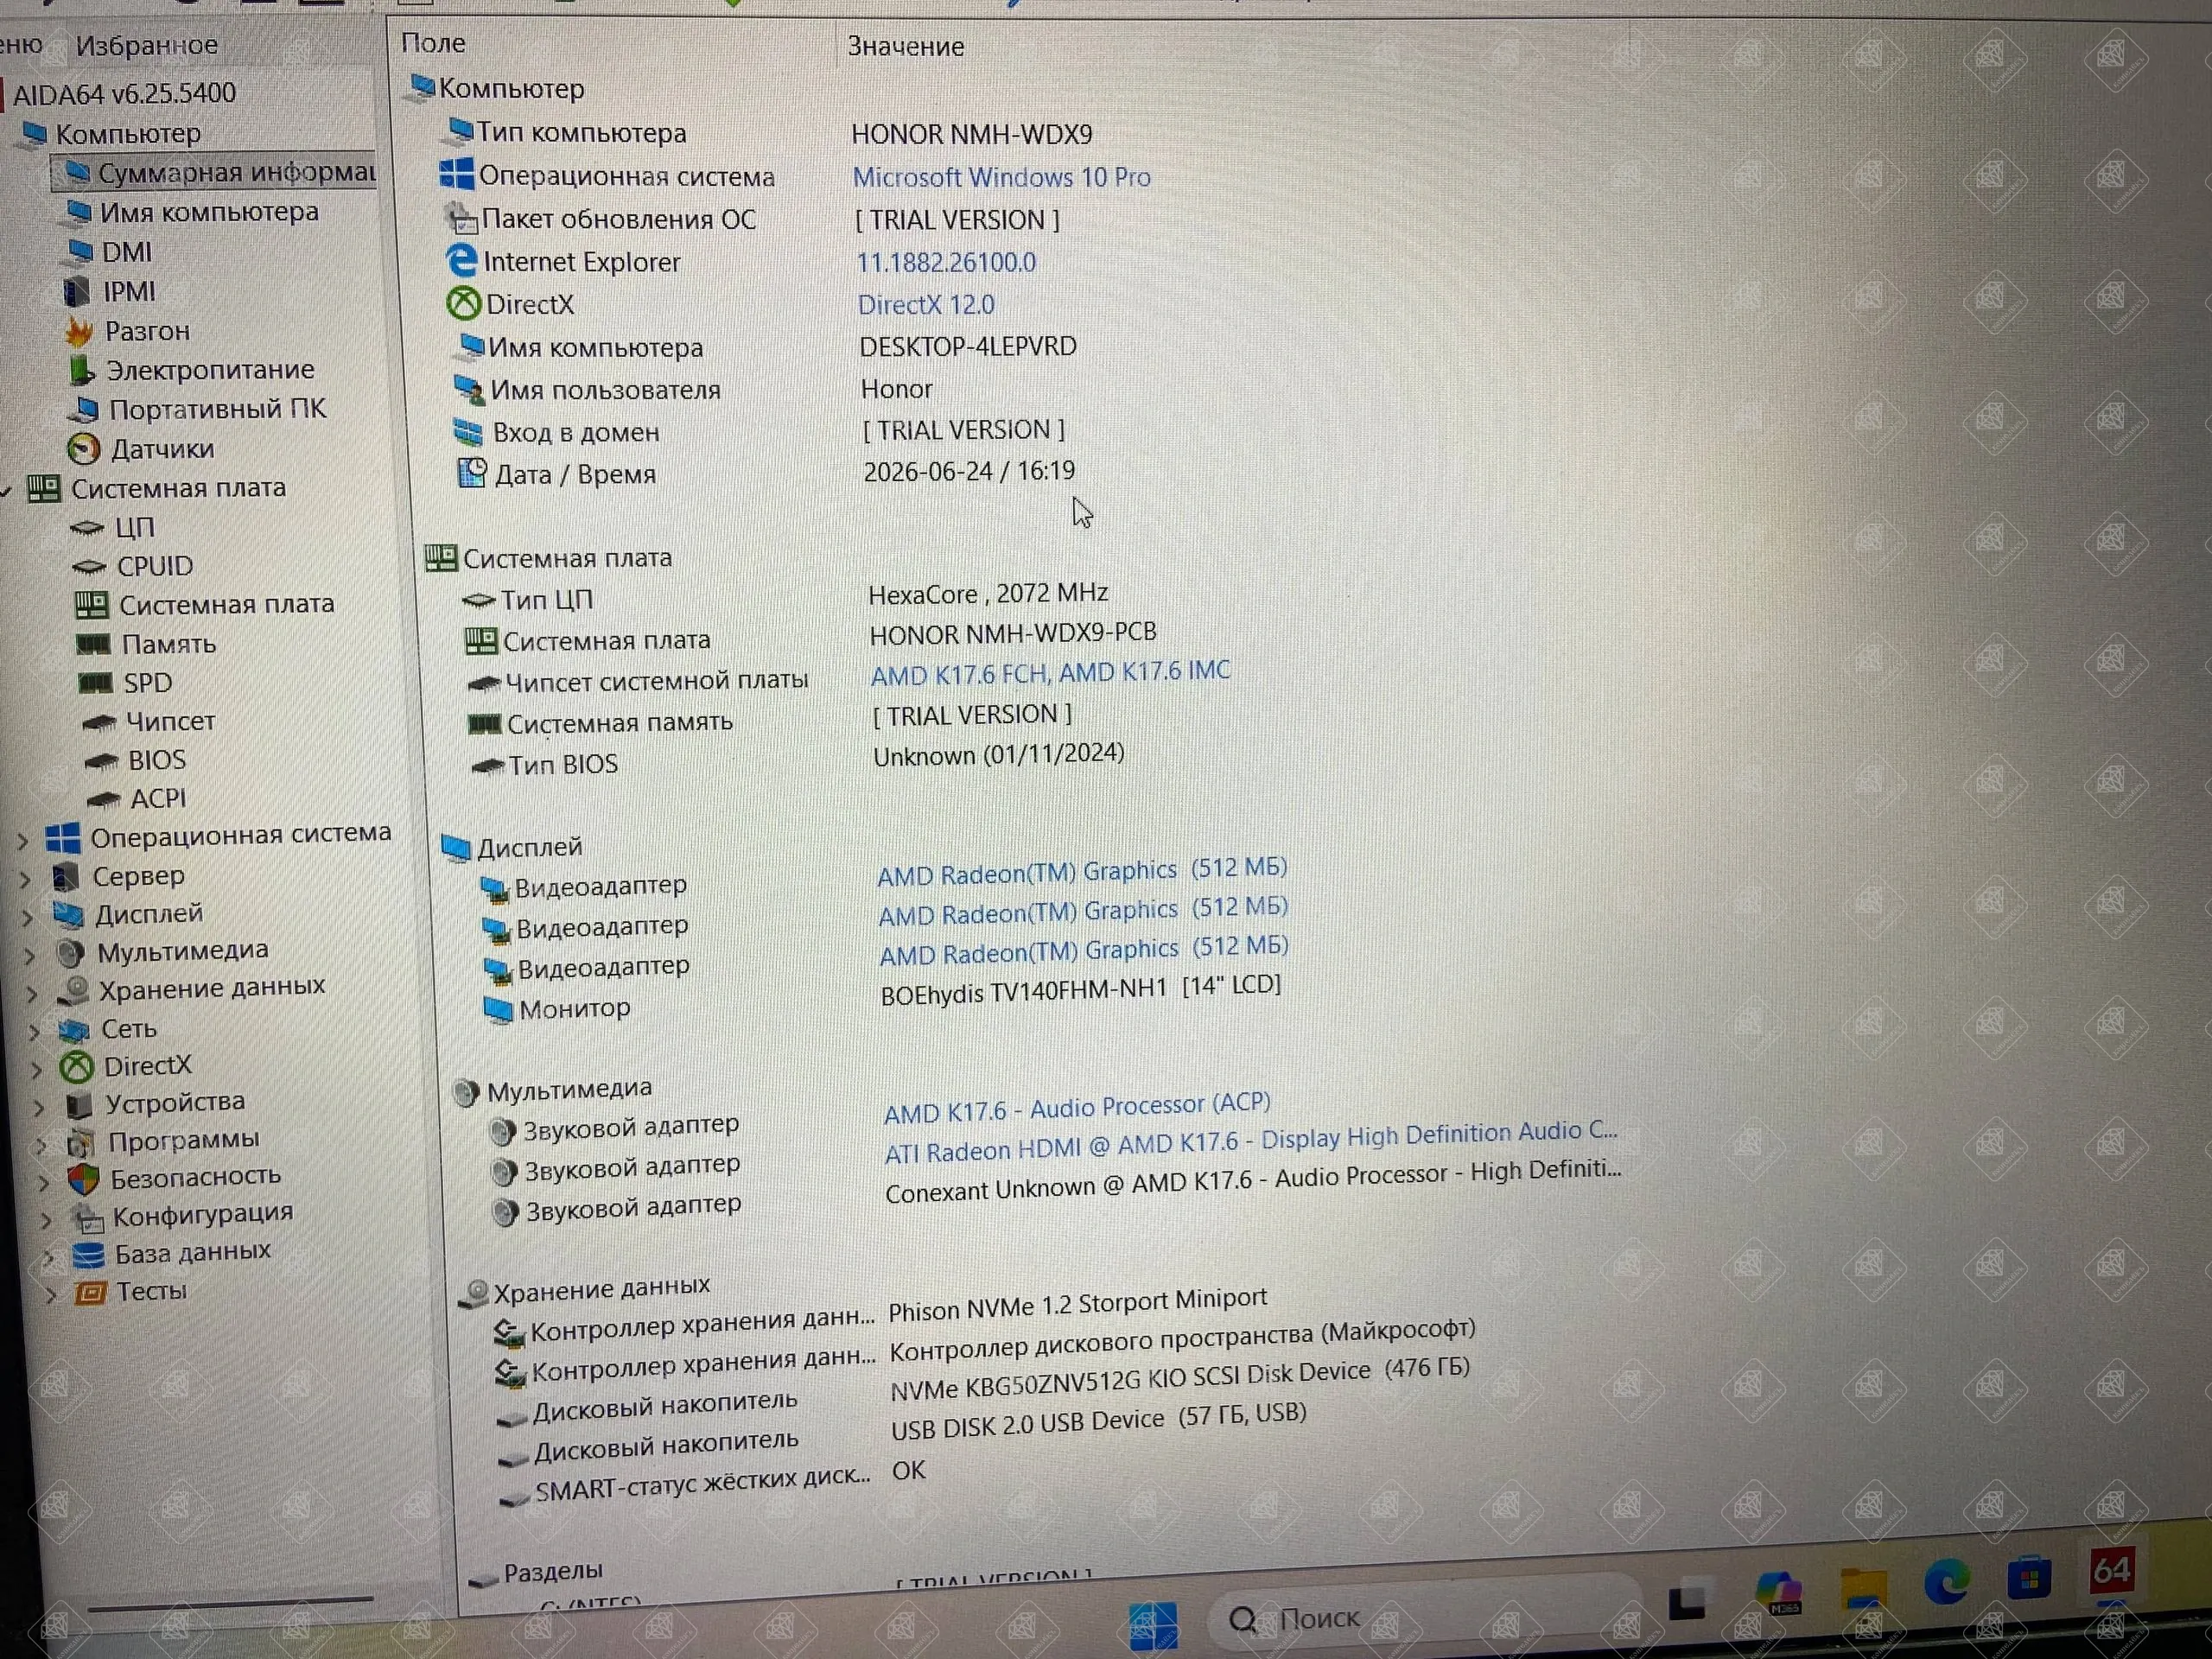Select the Phison NVMe 1.2 Storport Miniport row
This screenshot has width=2212, height=1659.
(1078, 1305)
